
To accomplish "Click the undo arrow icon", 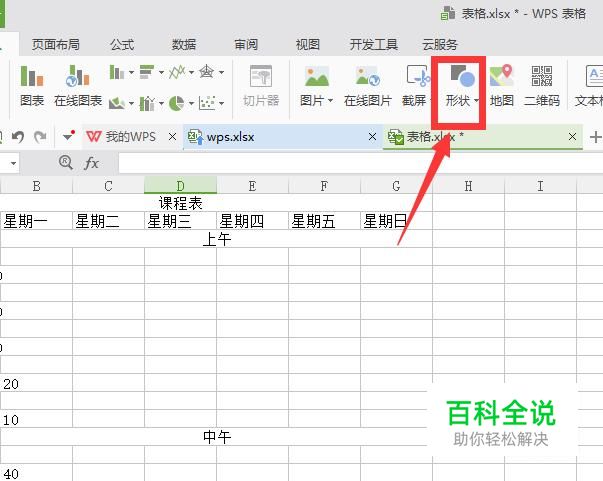I will click(x=18, y=136).
